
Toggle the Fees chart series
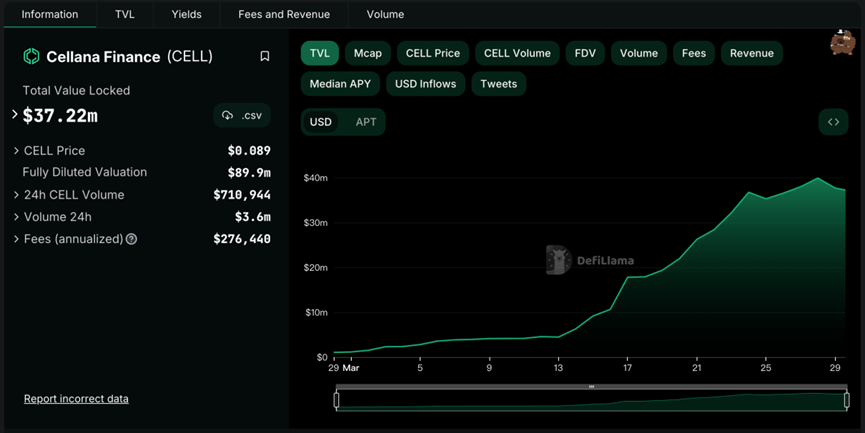pyautogui.click(x=694, y=53)
